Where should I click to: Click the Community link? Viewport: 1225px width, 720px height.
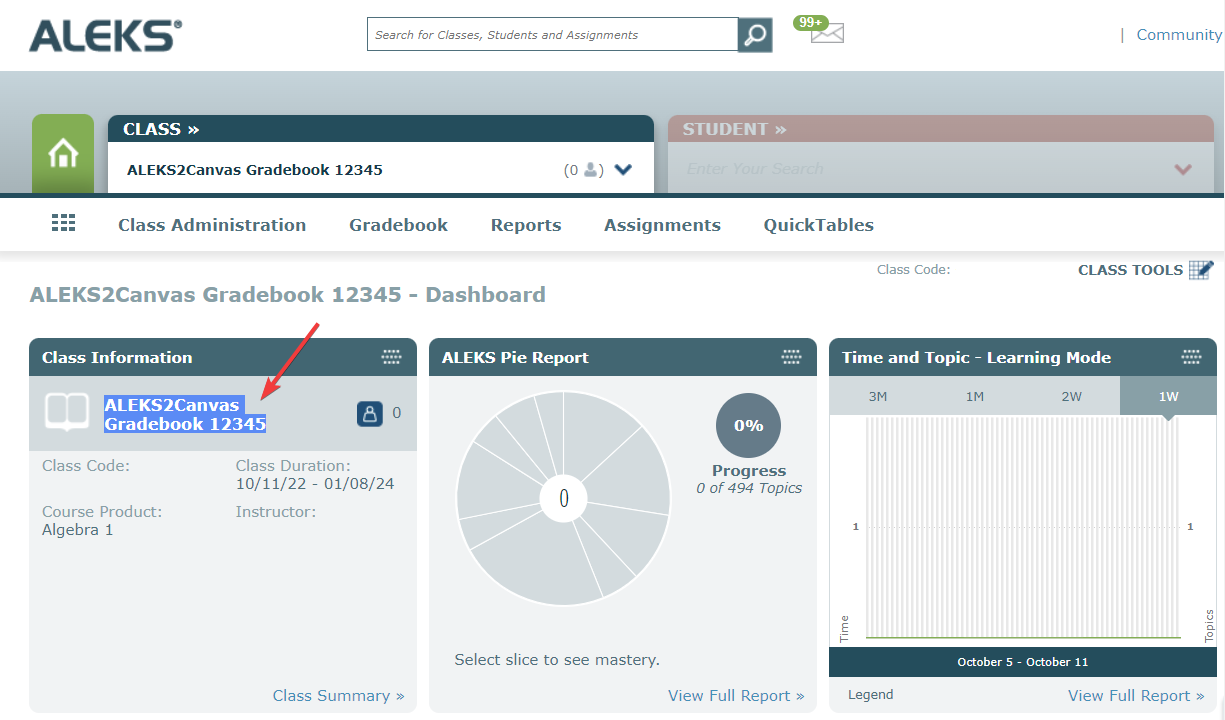pyautogui.click(x=1178, y=33)
